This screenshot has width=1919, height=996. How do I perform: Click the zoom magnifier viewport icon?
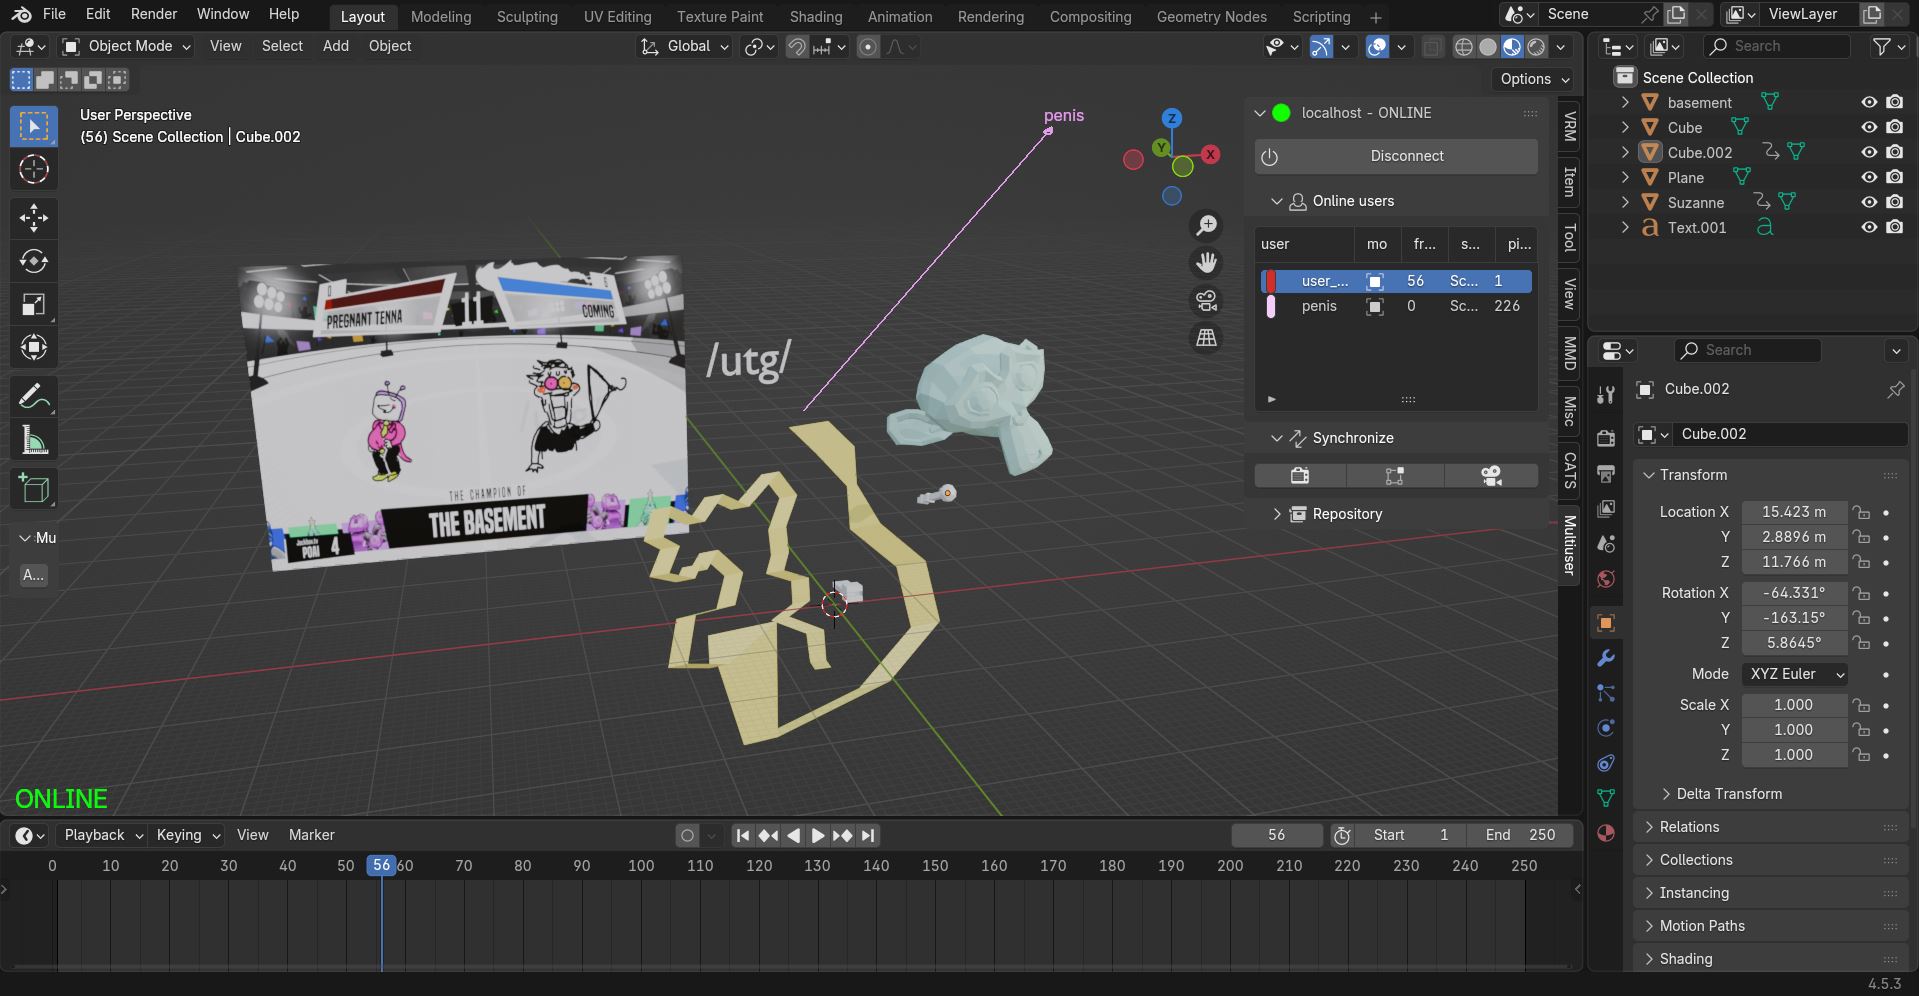(x=1207, y=226)
